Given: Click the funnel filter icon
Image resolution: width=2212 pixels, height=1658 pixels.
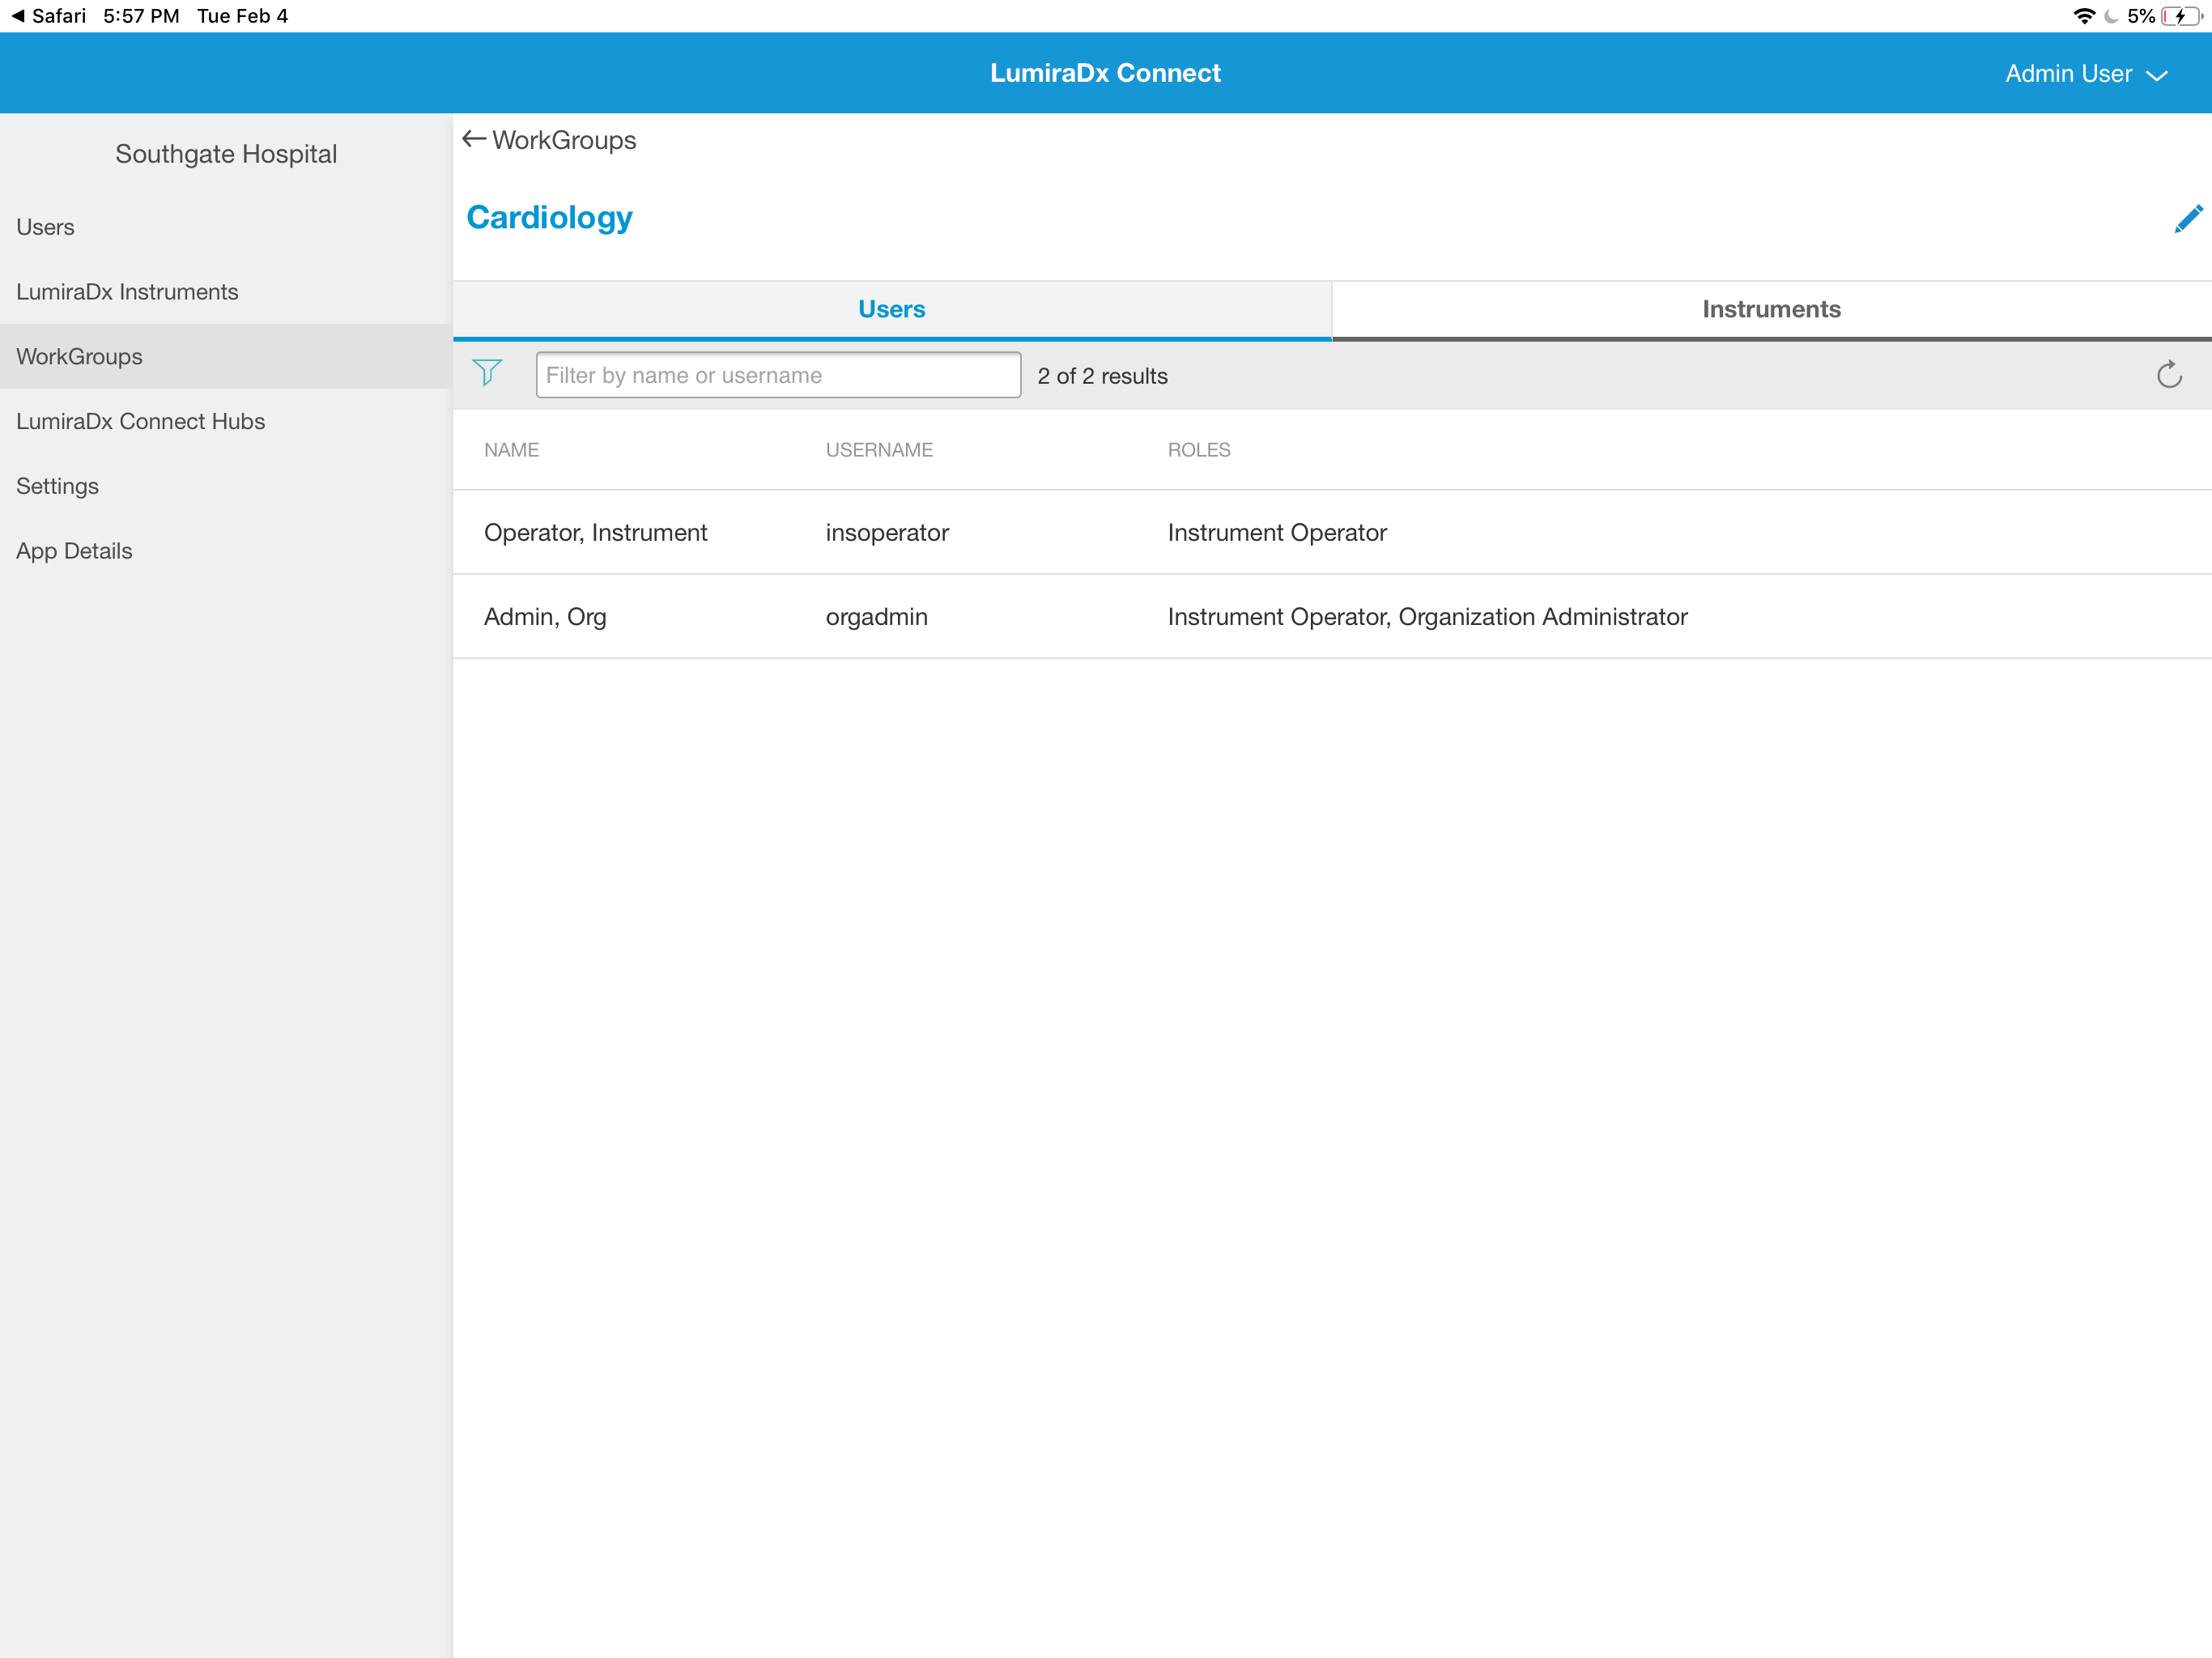Looking at the screenshot, I should coord(487,374).
